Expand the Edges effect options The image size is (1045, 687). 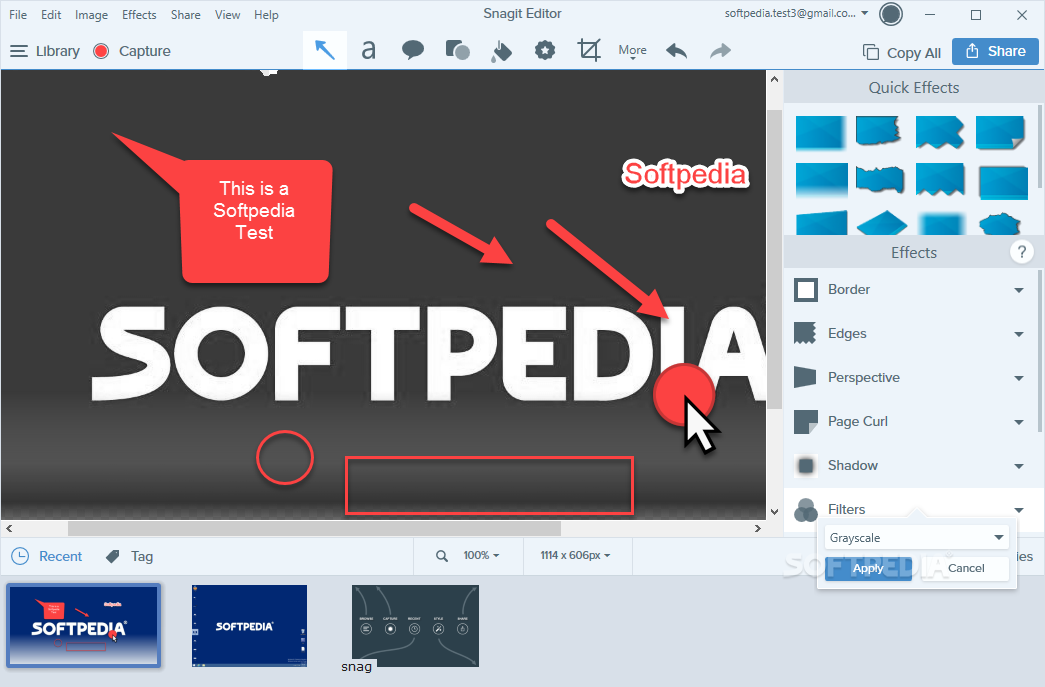(x=1018, y=334)
